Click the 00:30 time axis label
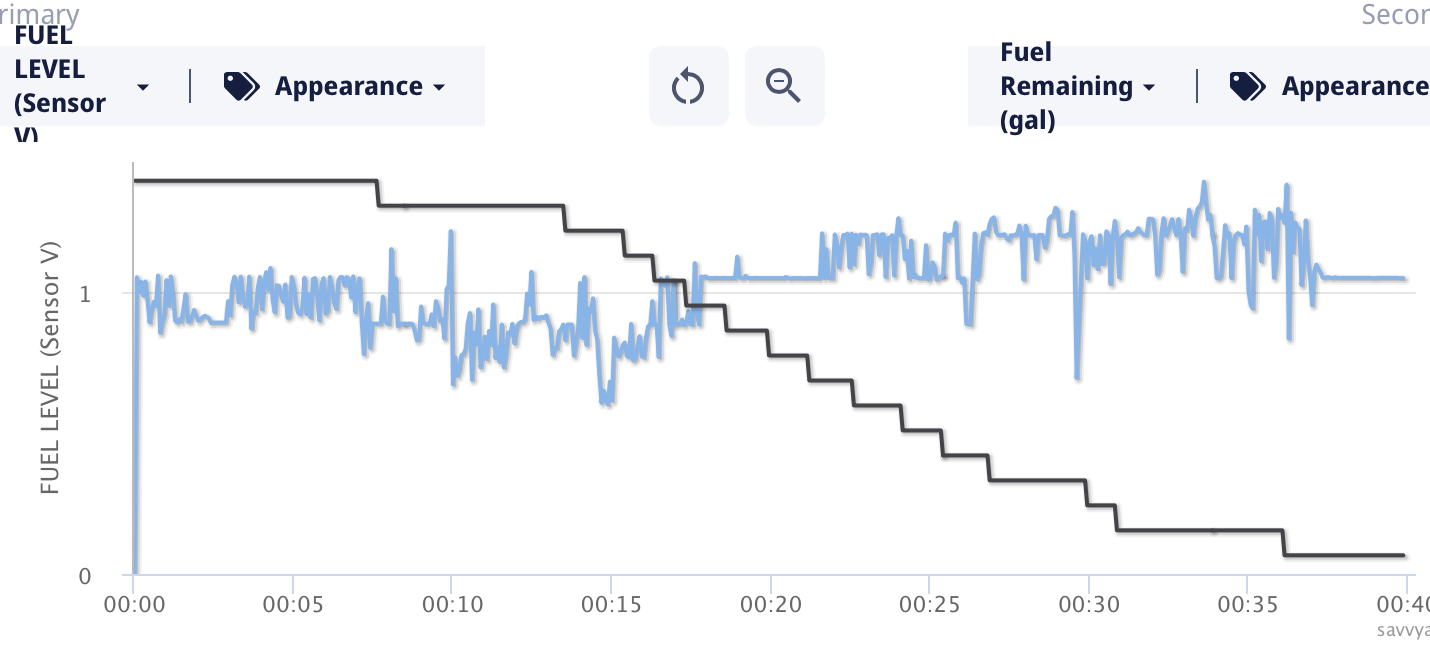Screen dimensions: 1430x670 (1088, 606)
